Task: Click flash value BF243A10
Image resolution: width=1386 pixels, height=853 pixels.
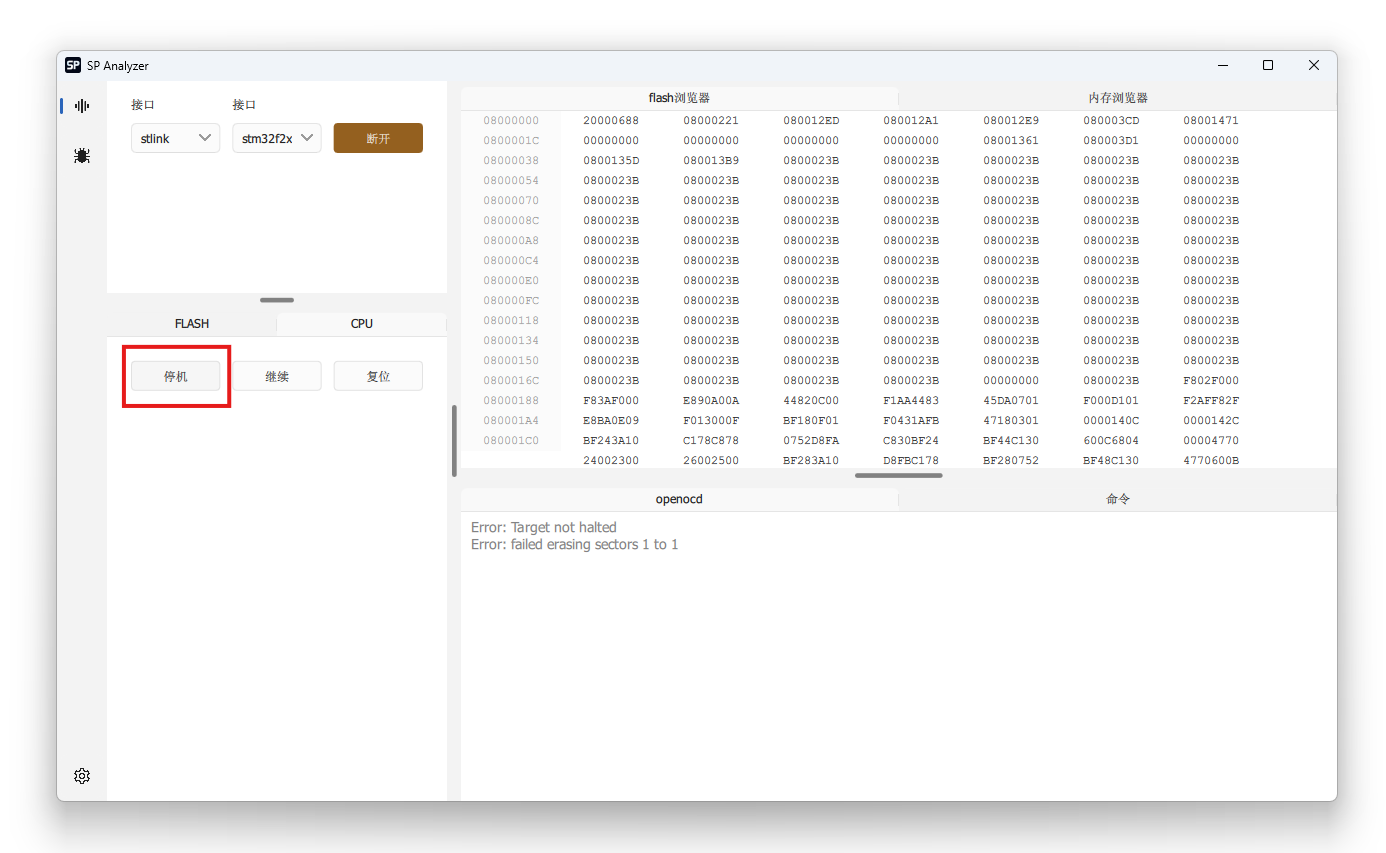Action: [611, 440]
